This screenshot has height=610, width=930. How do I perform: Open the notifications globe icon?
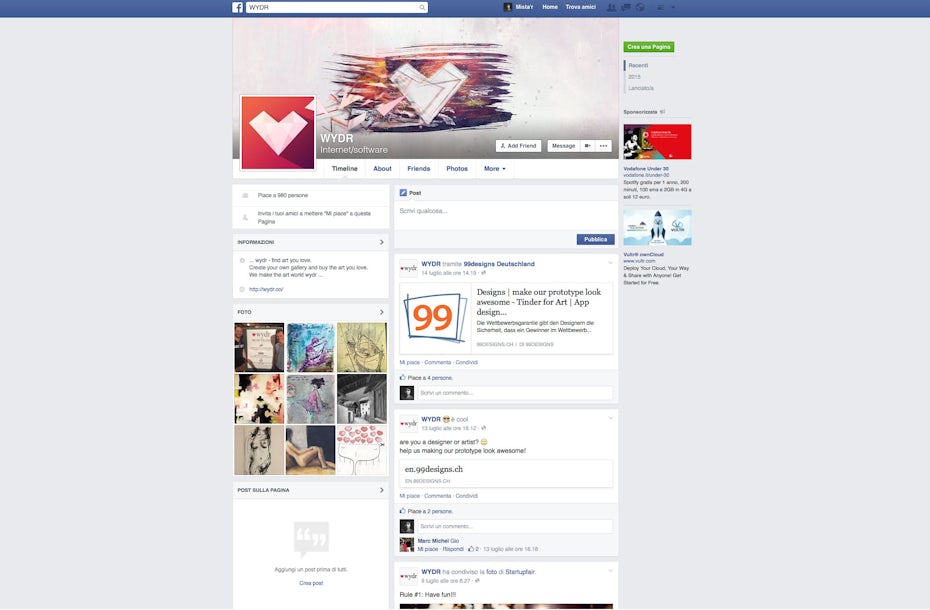click(640, 7)
